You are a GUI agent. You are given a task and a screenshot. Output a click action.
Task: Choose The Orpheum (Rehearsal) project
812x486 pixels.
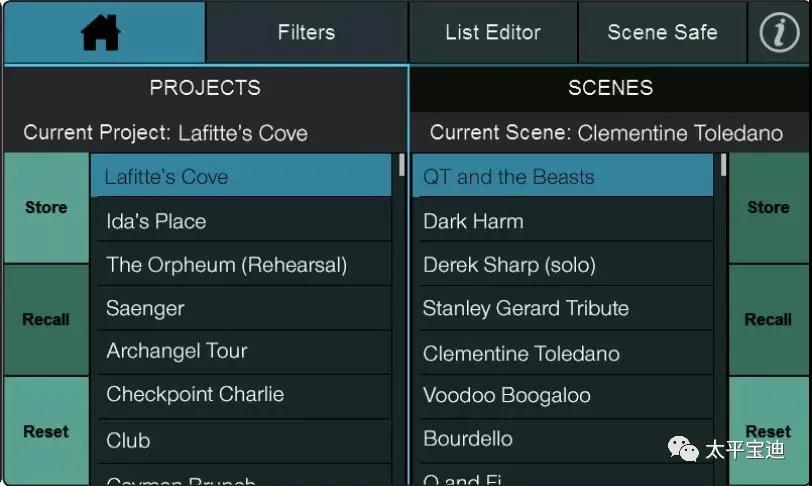(242, 265)
